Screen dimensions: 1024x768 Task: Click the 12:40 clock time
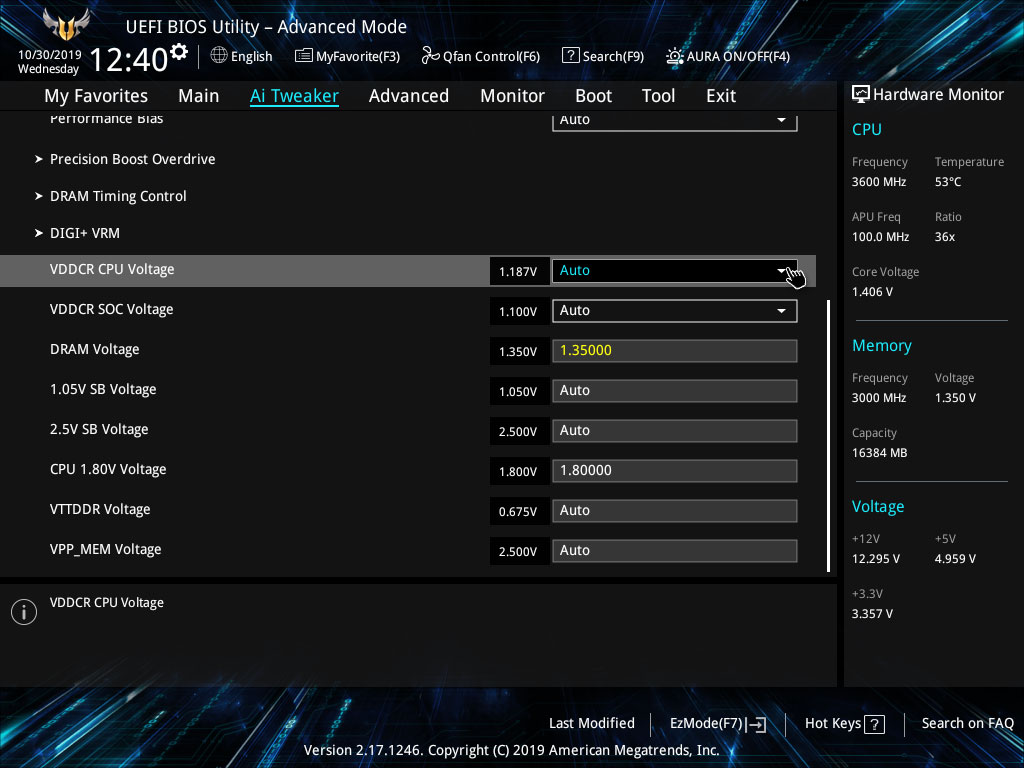(x=129, y=60)
